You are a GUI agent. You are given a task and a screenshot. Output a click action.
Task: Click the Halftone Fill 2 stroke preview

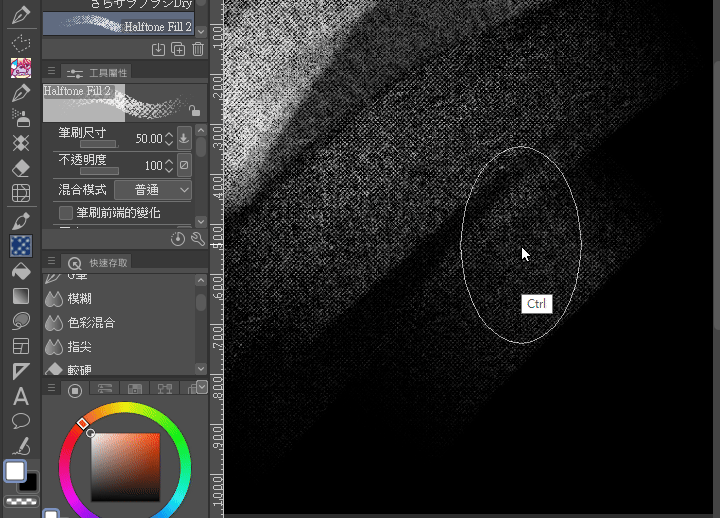click(x=124, y=103)
